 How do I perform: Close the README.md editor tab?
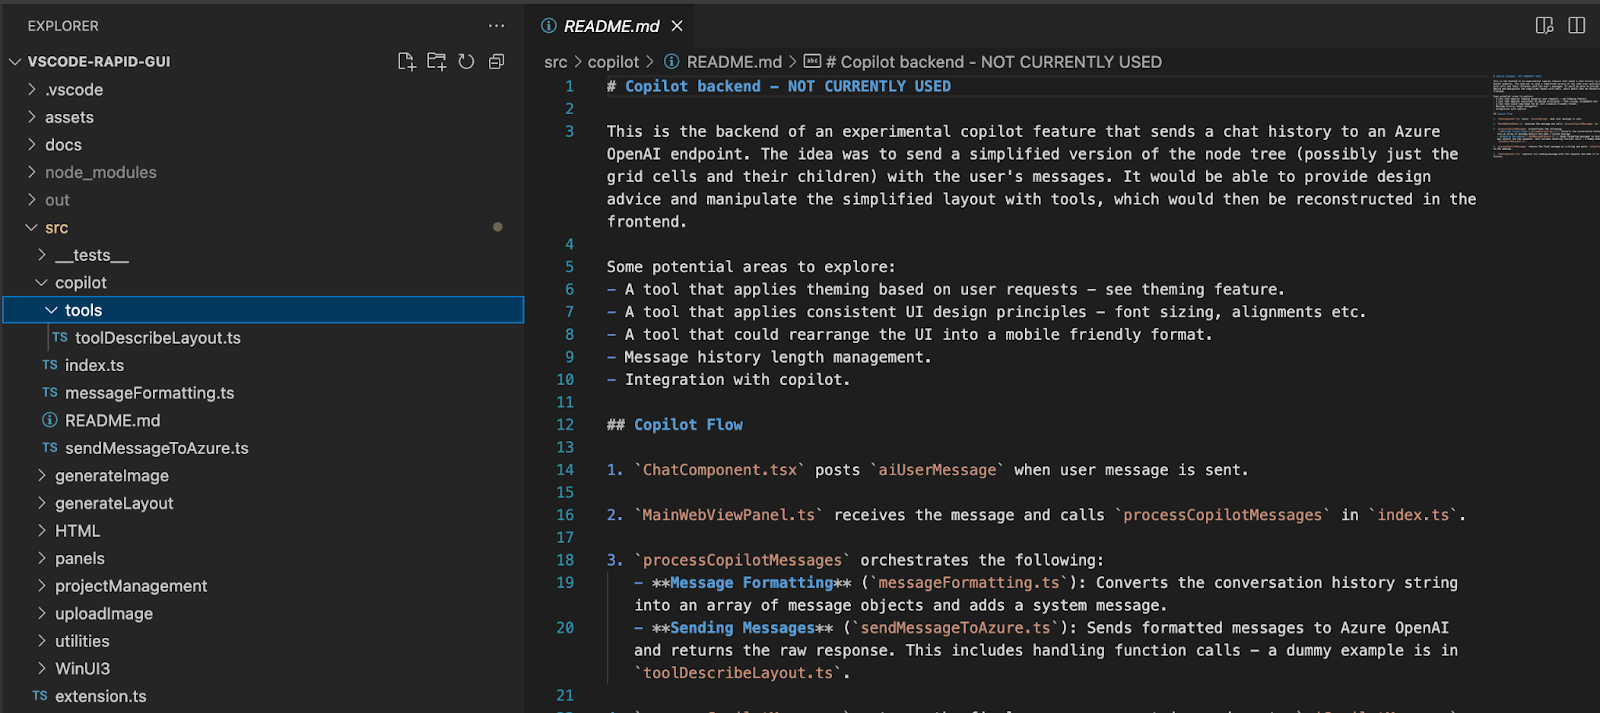tap(677, 26)
